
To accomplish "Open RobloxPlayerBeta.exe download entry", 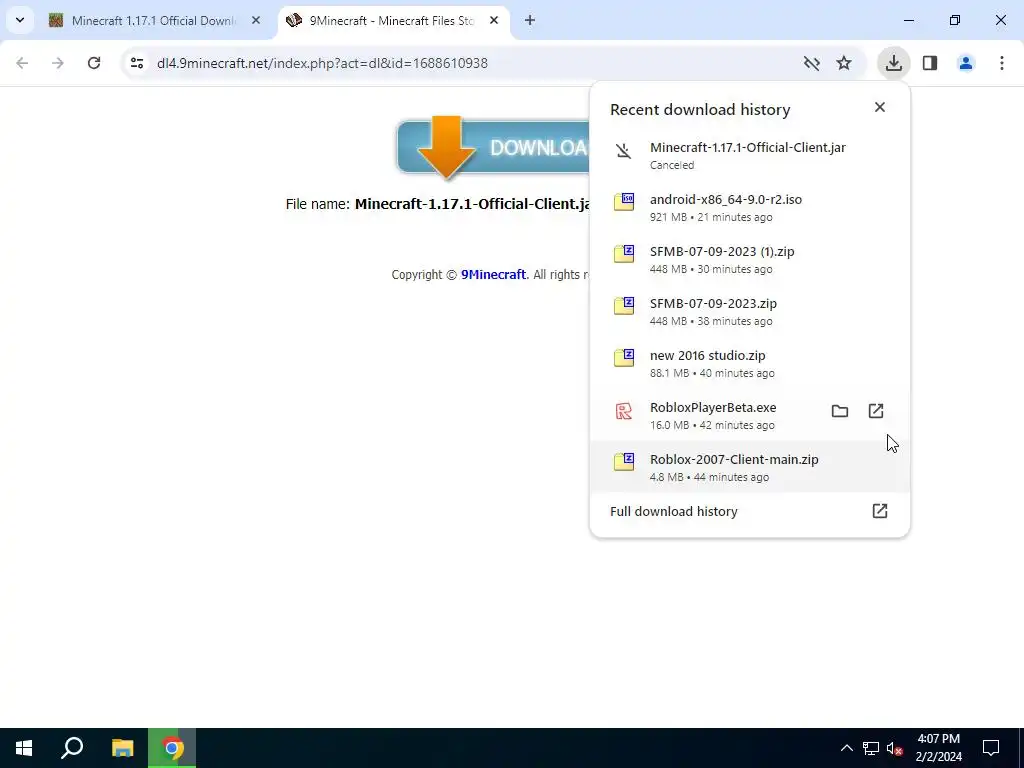I will (749, 415).
